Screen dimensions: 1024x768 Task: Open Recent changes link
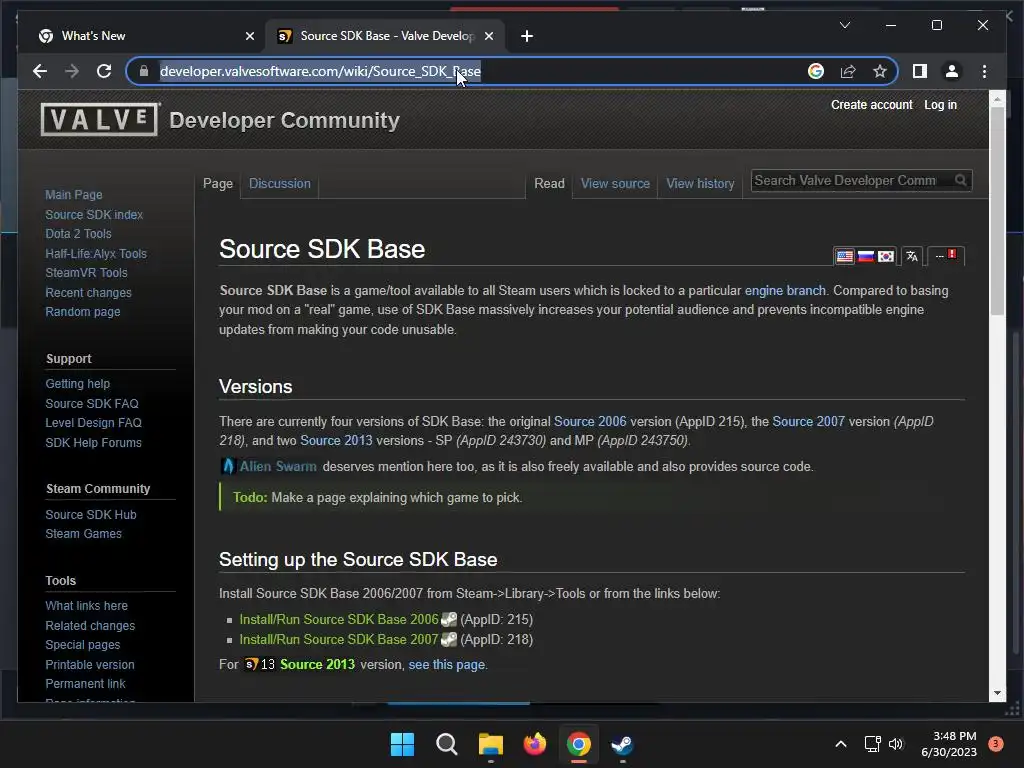pos(88,293)
